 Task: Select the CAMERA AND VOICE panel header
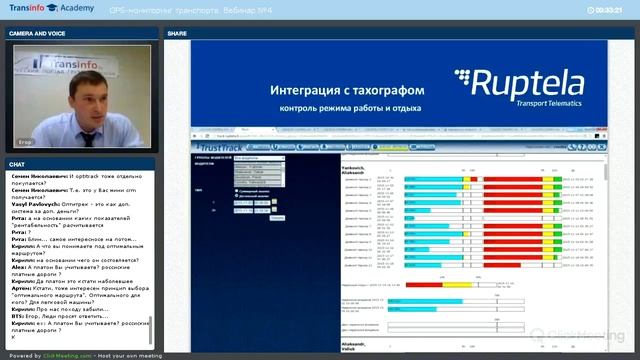[x=82, y=33]
